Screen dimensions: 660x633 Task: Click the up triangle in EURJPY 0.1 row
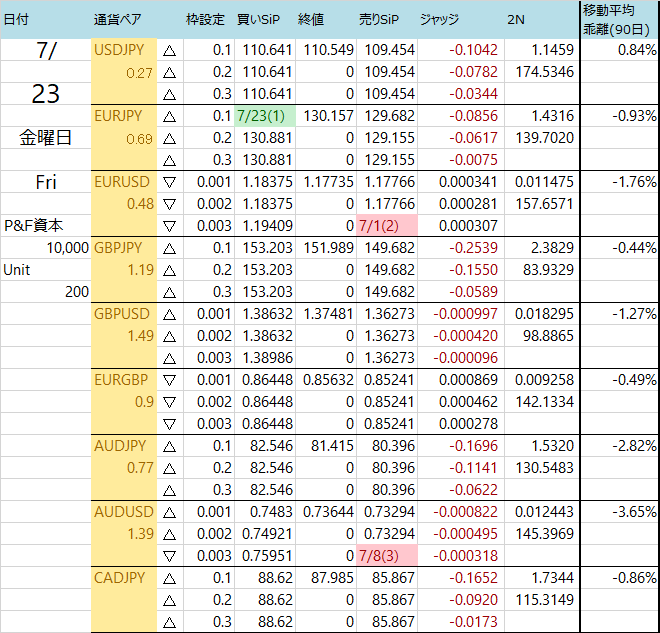(x=169, y=116)
